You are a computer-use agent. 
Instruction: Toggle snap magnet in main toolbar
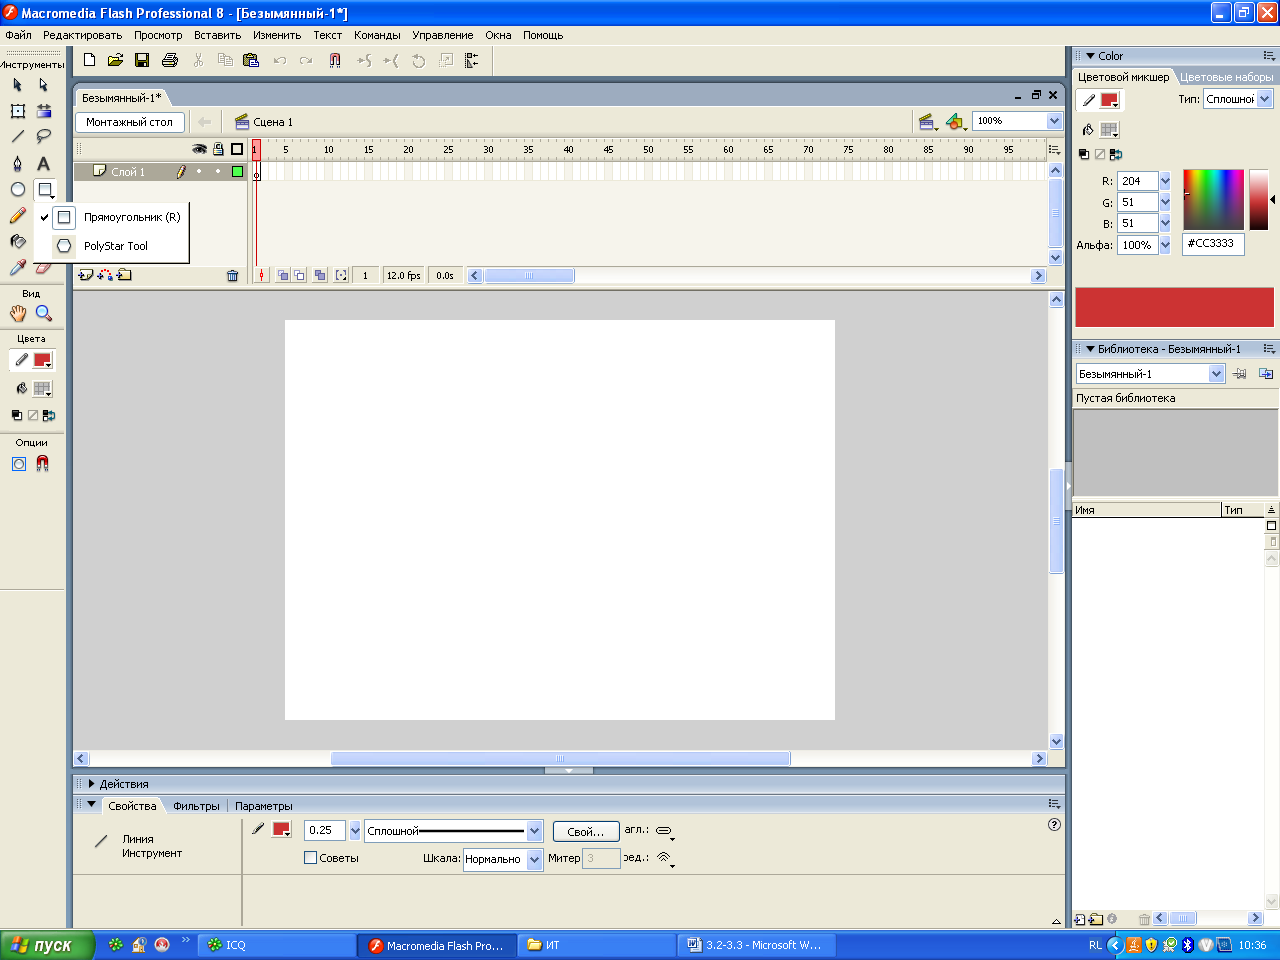click(335, 60)
